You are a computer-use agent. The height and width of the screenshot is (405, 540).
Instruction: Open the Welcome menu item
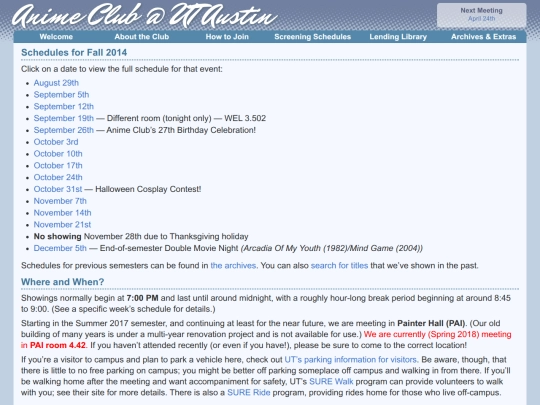click(56, 37)
